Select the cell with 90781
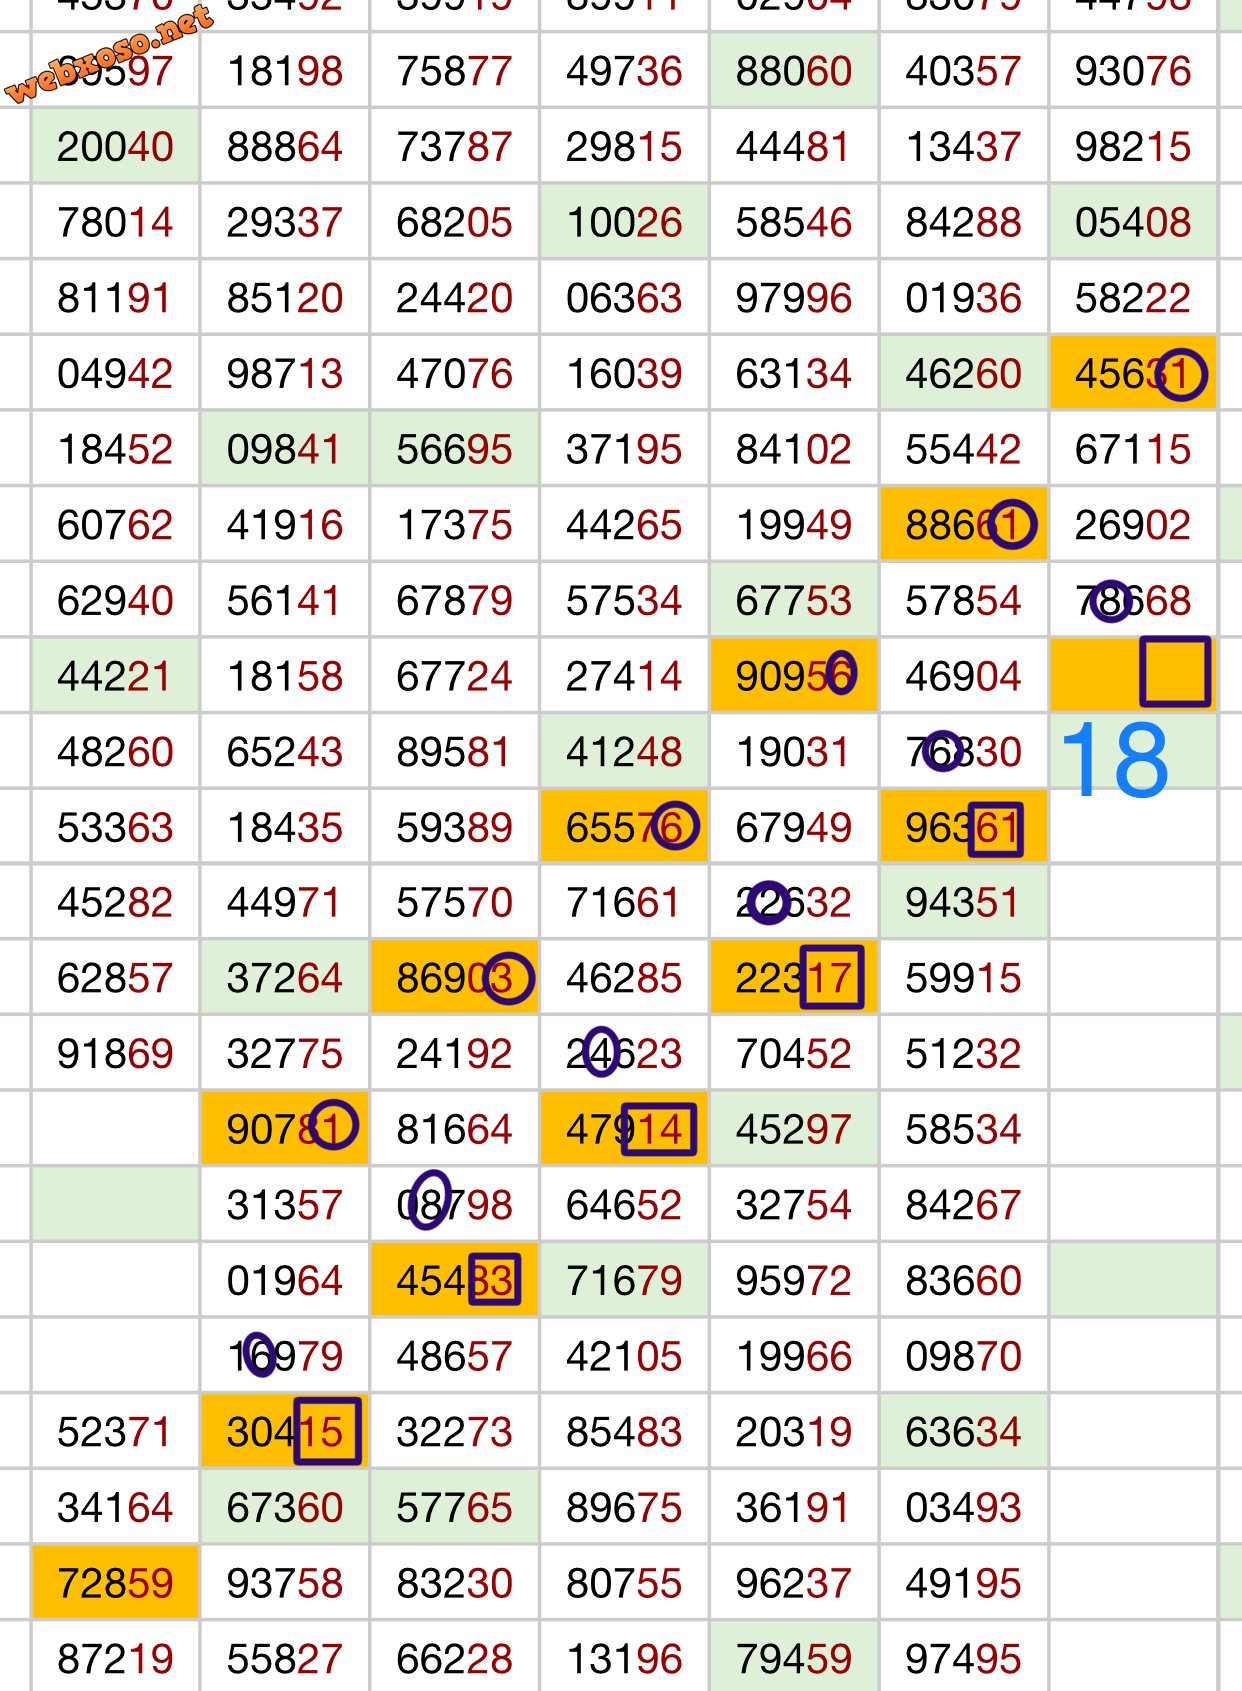Viewport: 1242px width, 1691px height. pyautogui.click(x=284, y=1130)
